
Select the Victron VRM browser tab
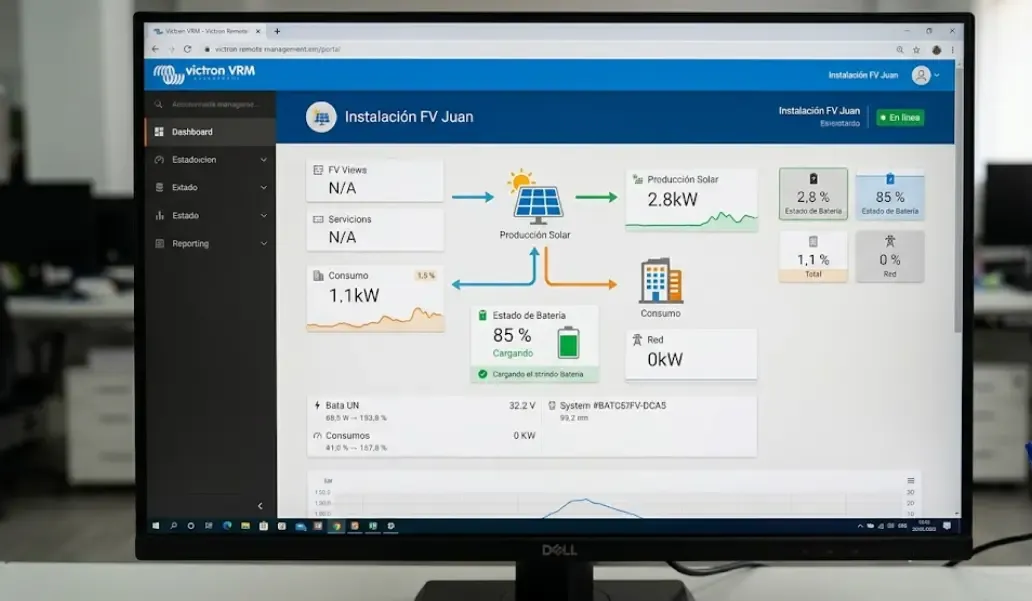pos(207,31)
